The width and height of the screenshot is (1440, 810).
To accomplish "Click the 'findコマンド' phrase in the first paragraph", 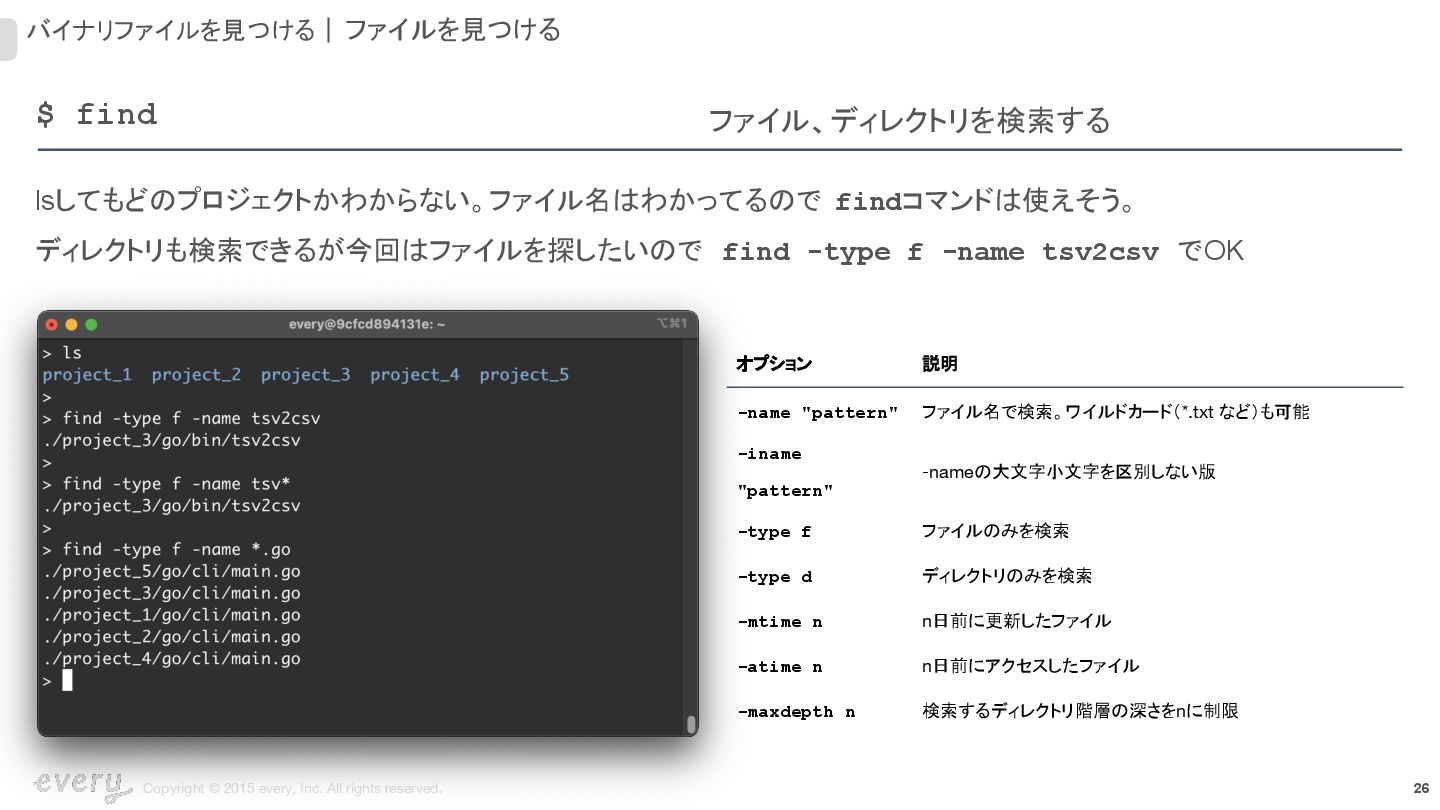I will tap(914, 202).
